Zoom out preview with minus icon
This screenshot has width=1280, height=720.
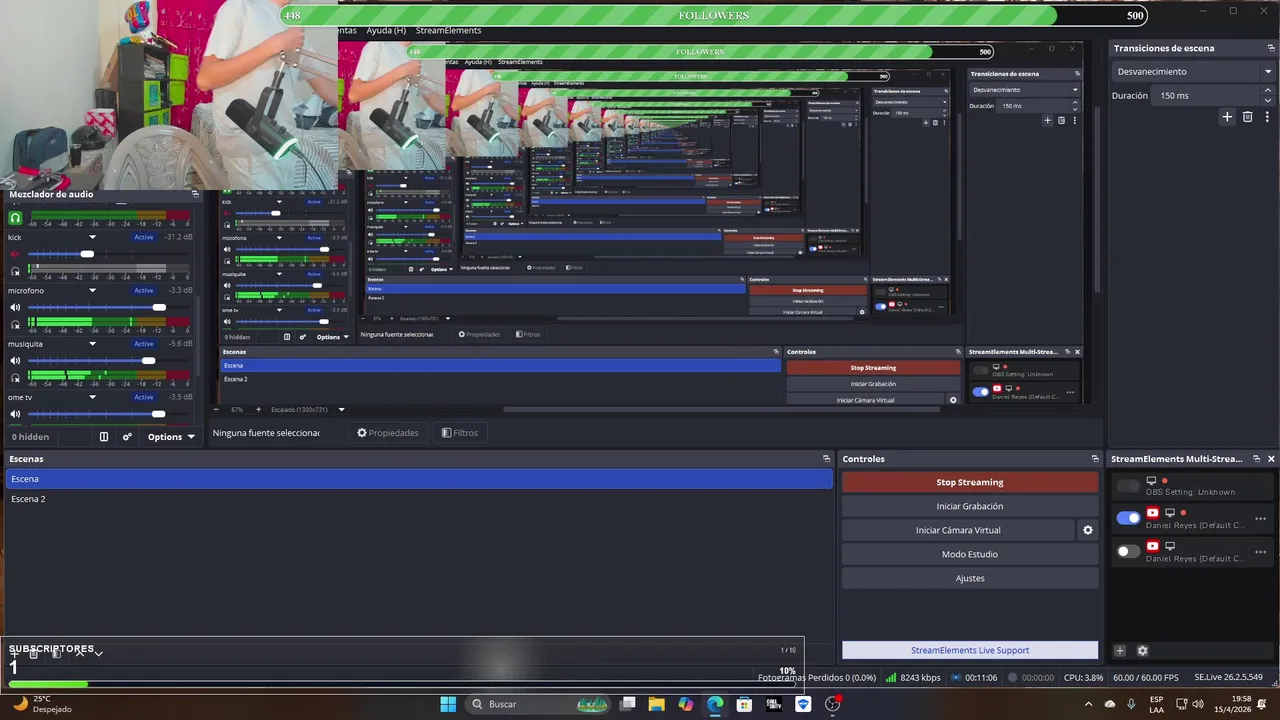click(217, 409)
